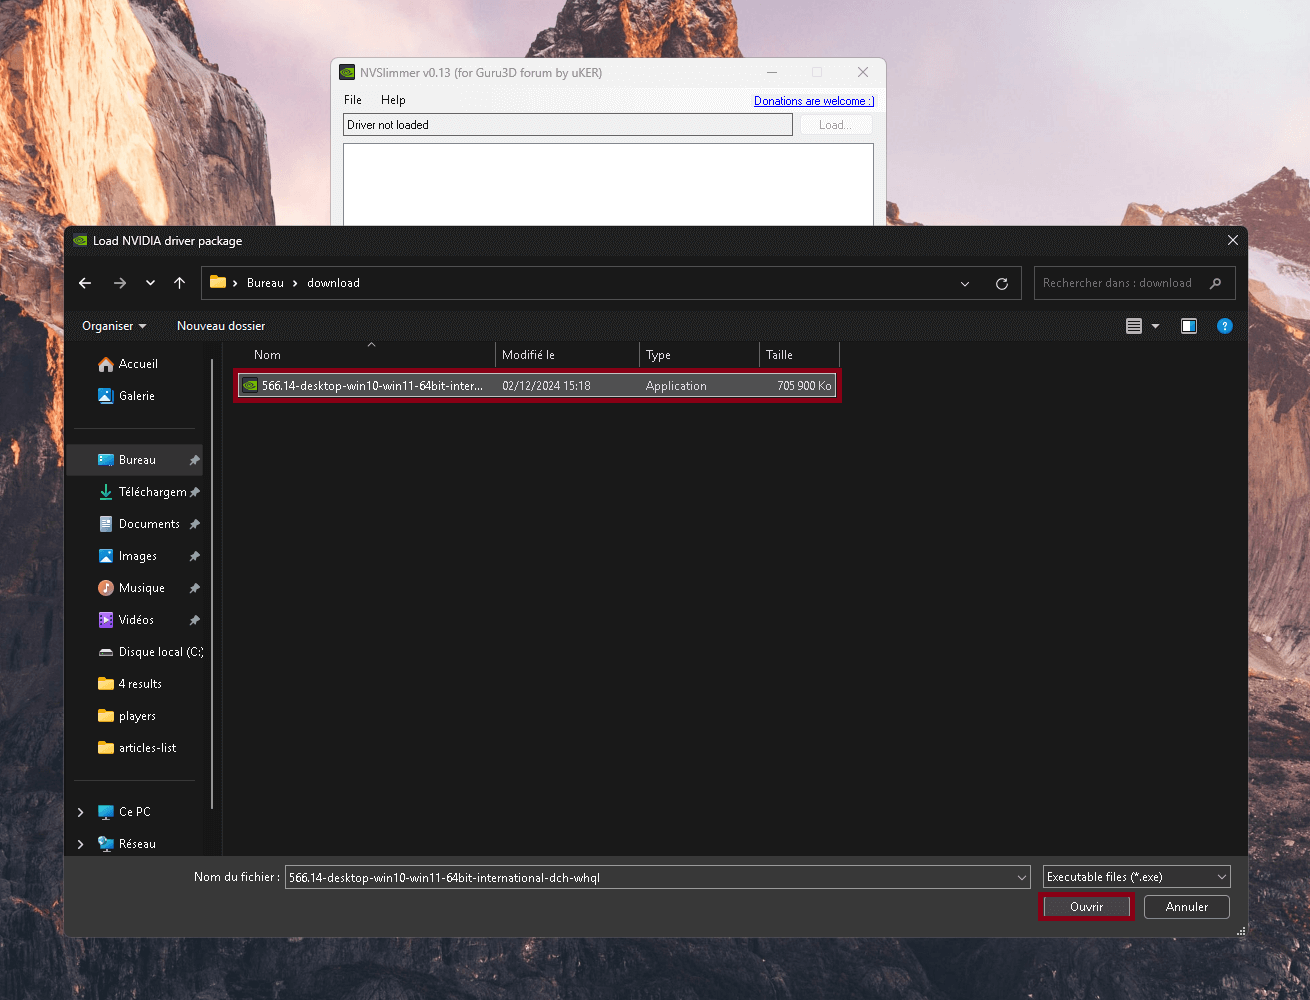Viewport: 1310px width, 1000px height.
Task: Refresh the download folder view
Action: tap(1001, 284)
